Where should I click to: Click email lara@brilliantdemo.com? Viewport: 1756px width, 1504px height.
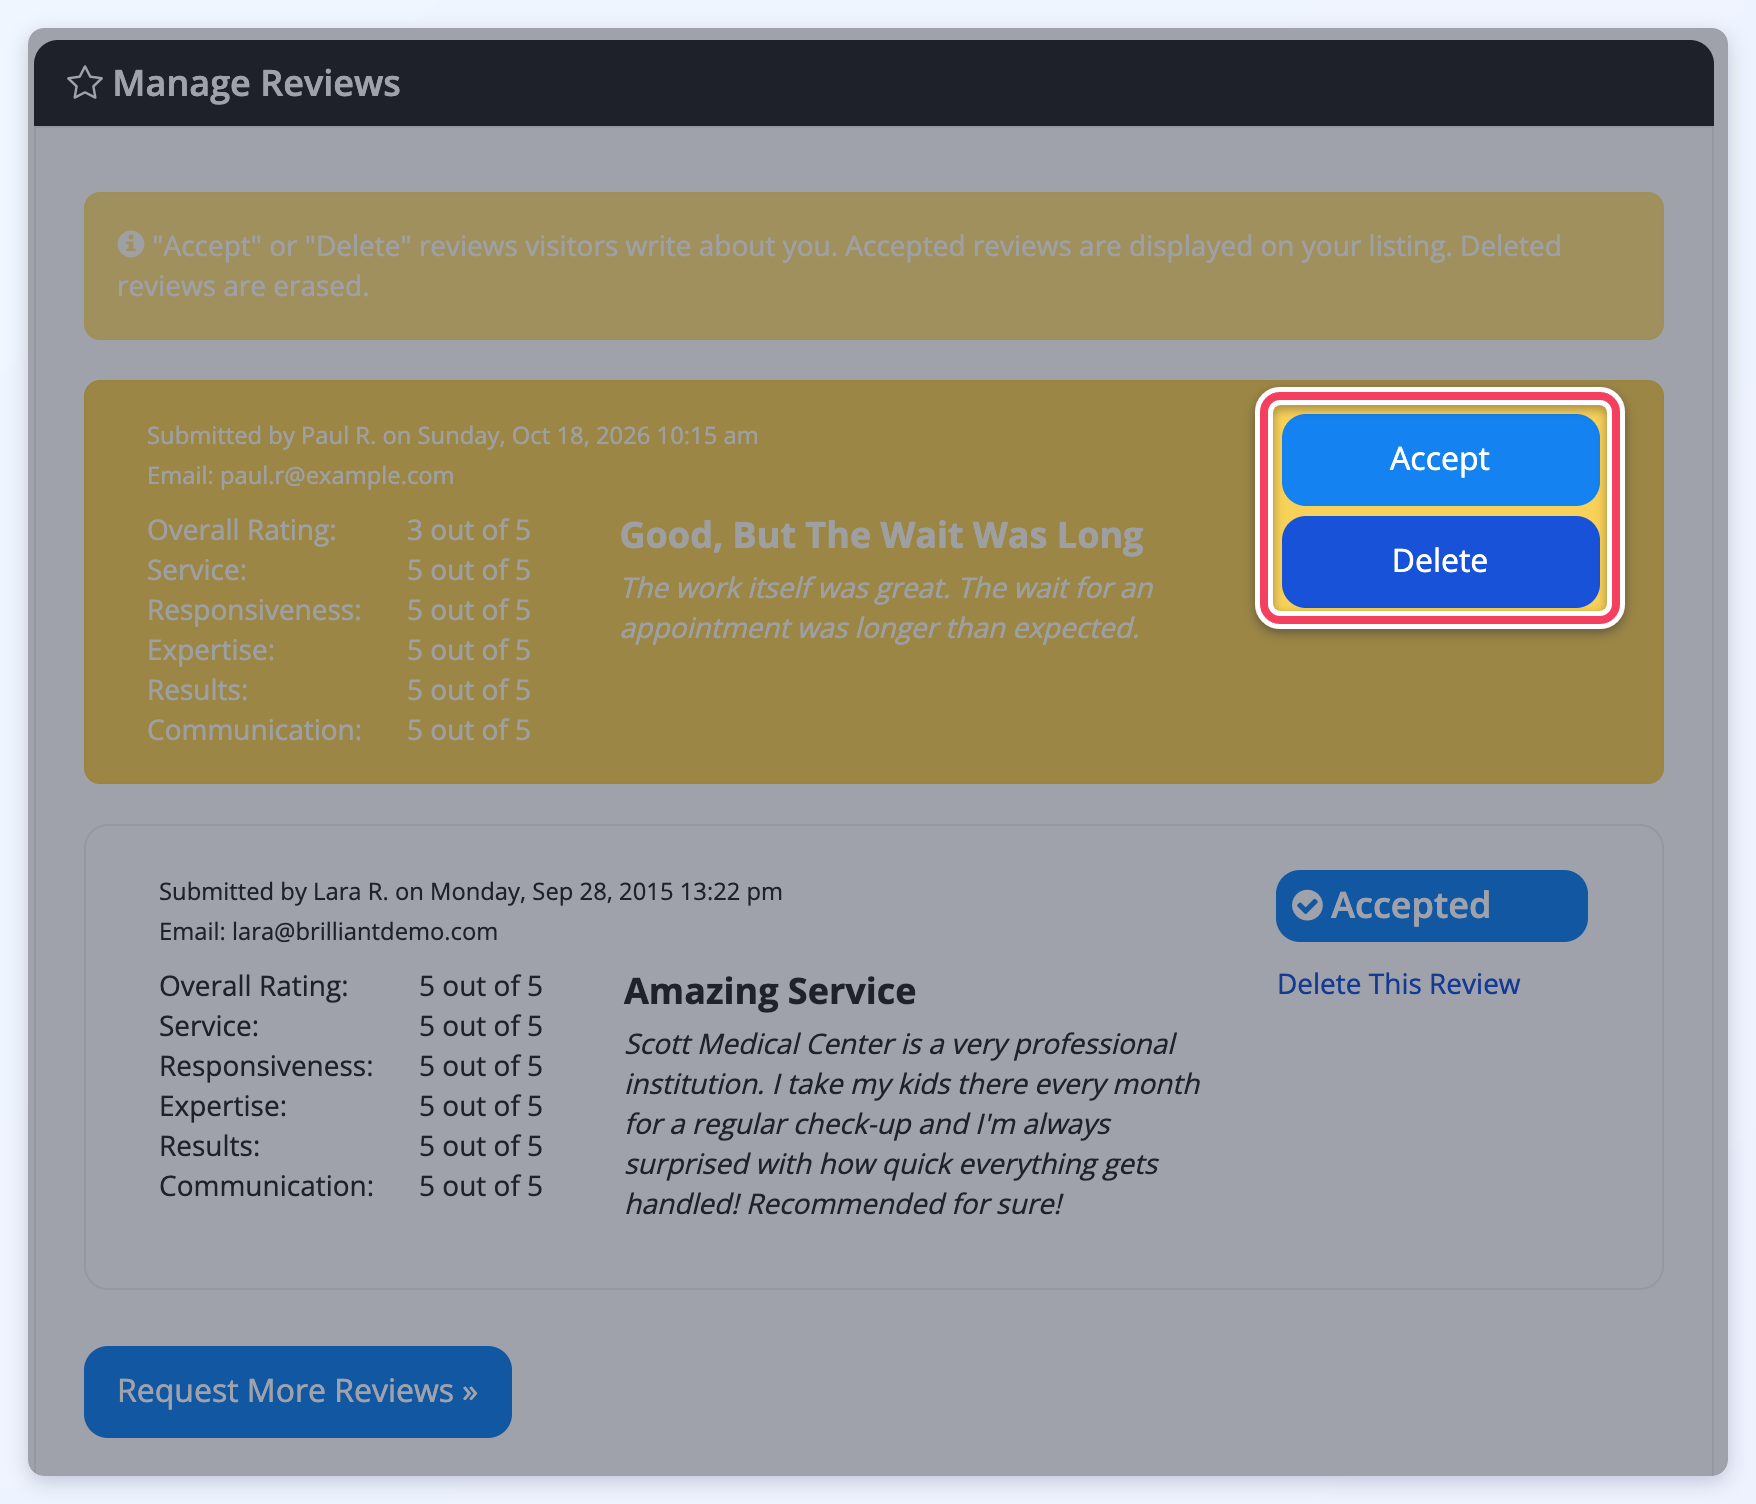[x=365, y=931]
